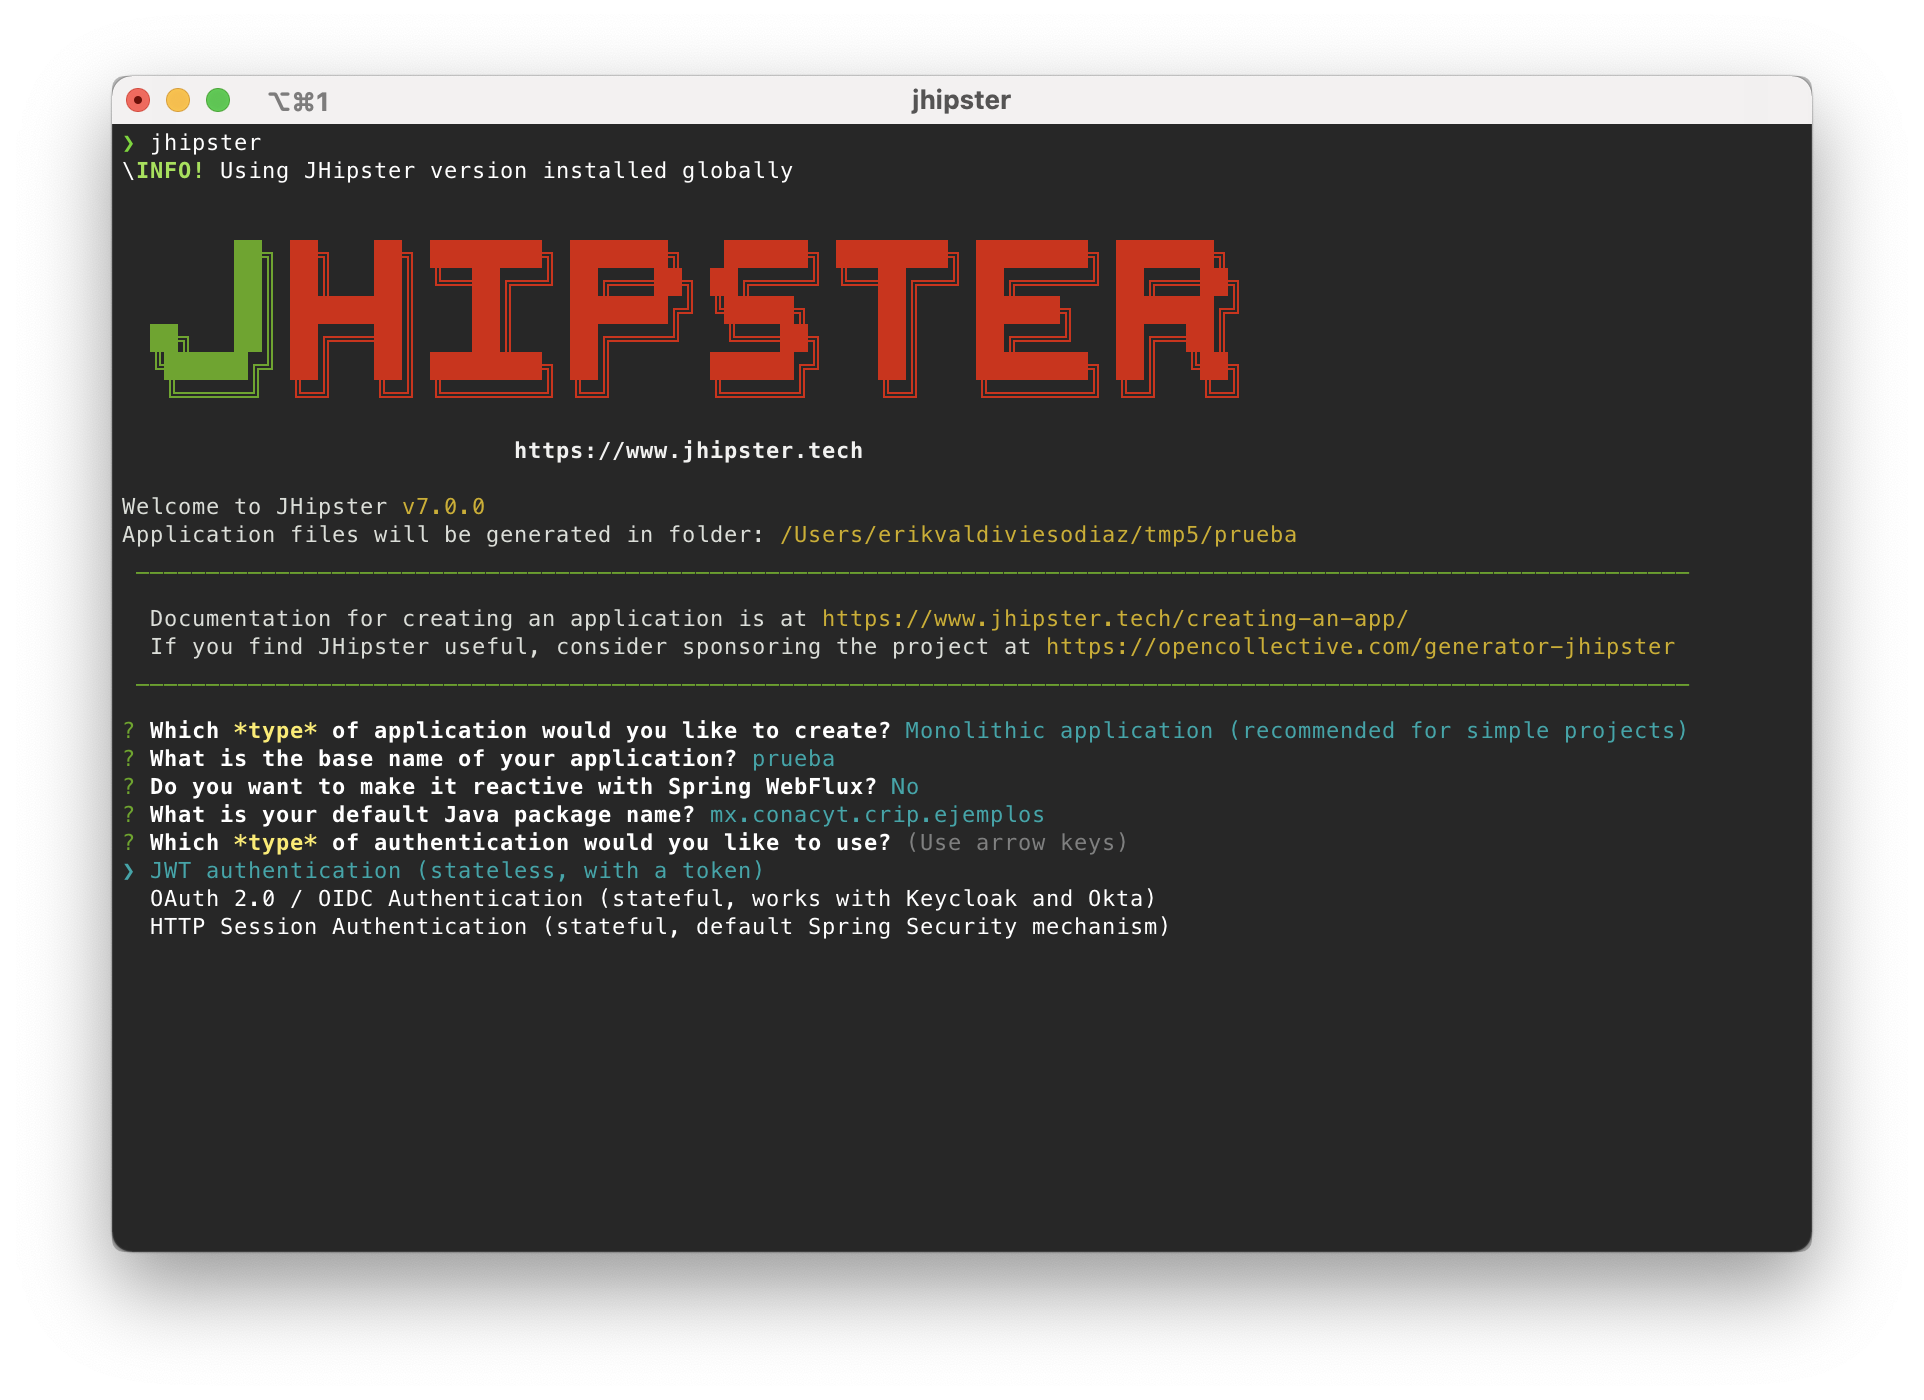The width and height of the screenshot is (1924, 1400).
Task: Click the ⌥⌘1 shortcut indicator in the title bar
Action: (x=298, y=101)
